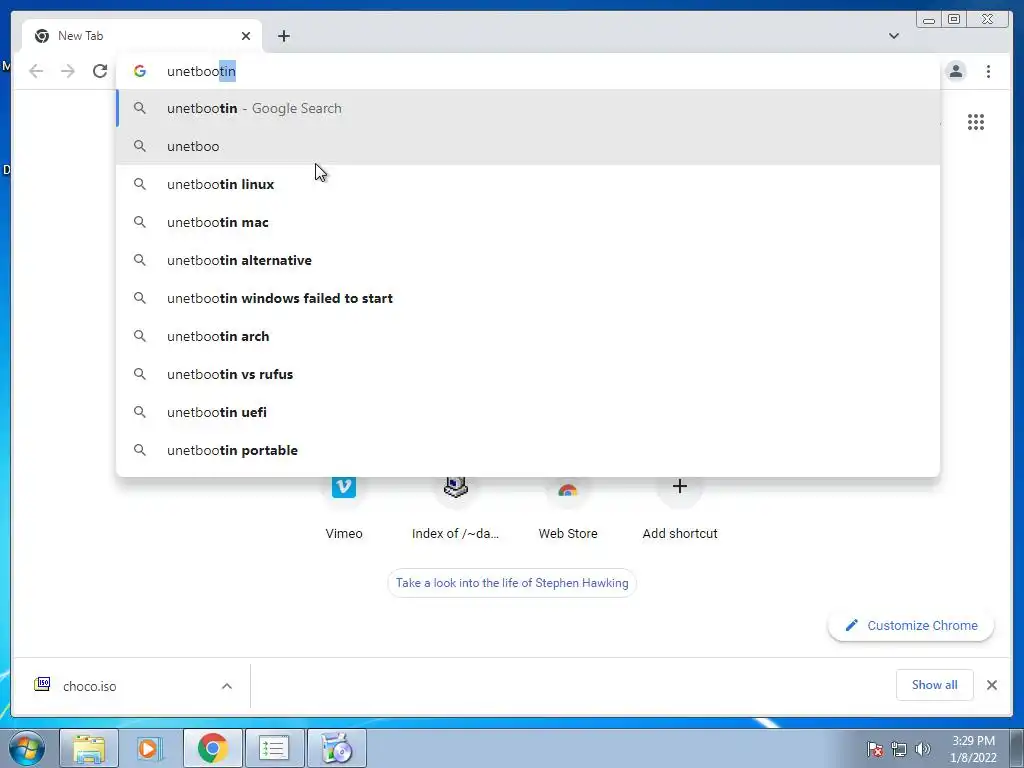Open the Chrome profile avatar
This screenshot has width=1024, height=768.
pyautogui.click(x=955, y=71)
